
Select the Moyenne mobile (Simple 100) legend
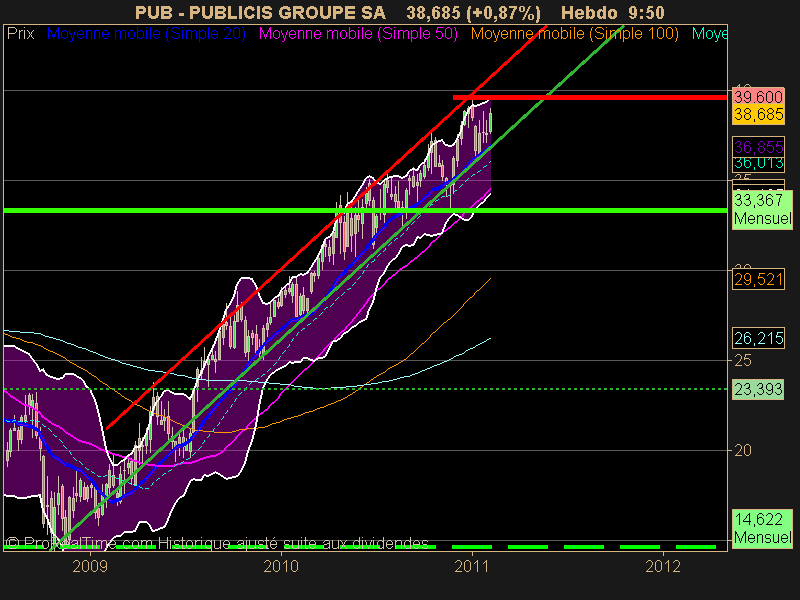pos(574,34)
